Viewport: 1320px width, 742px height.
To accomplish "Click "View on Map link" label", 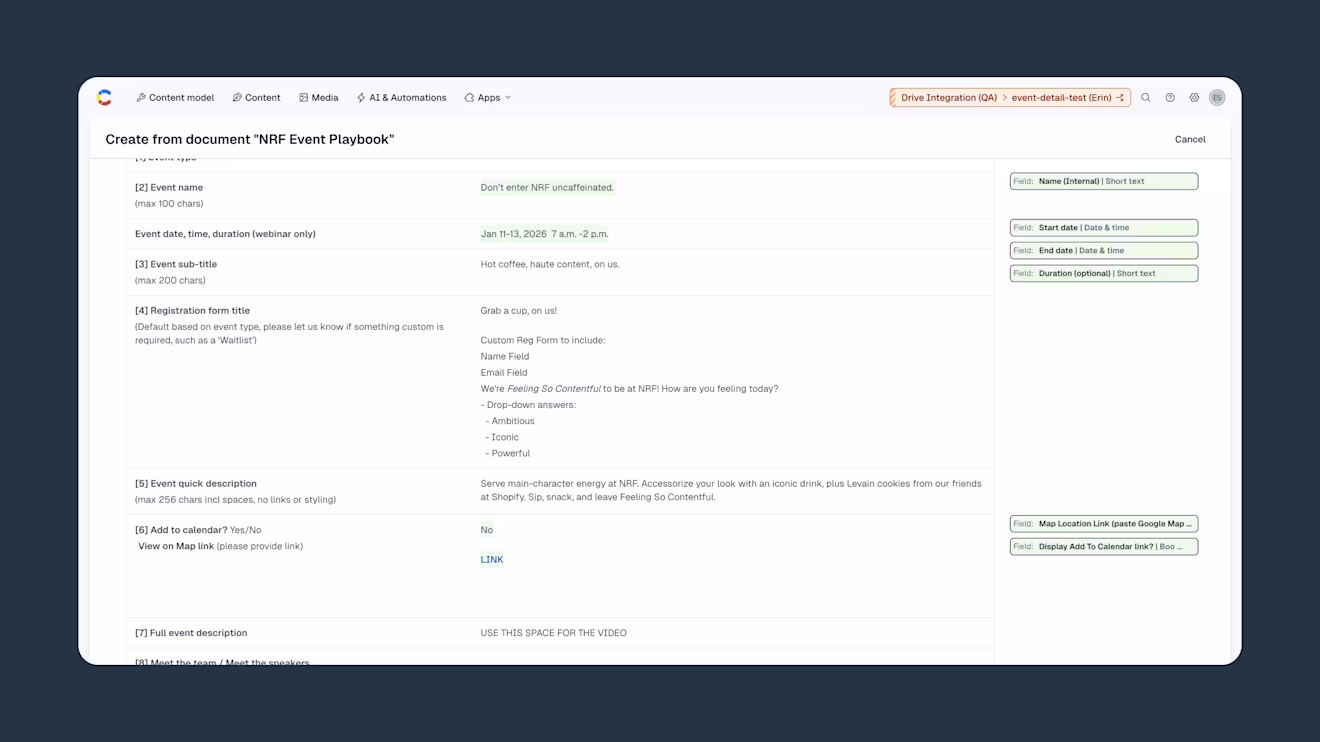I will point(176,546).
